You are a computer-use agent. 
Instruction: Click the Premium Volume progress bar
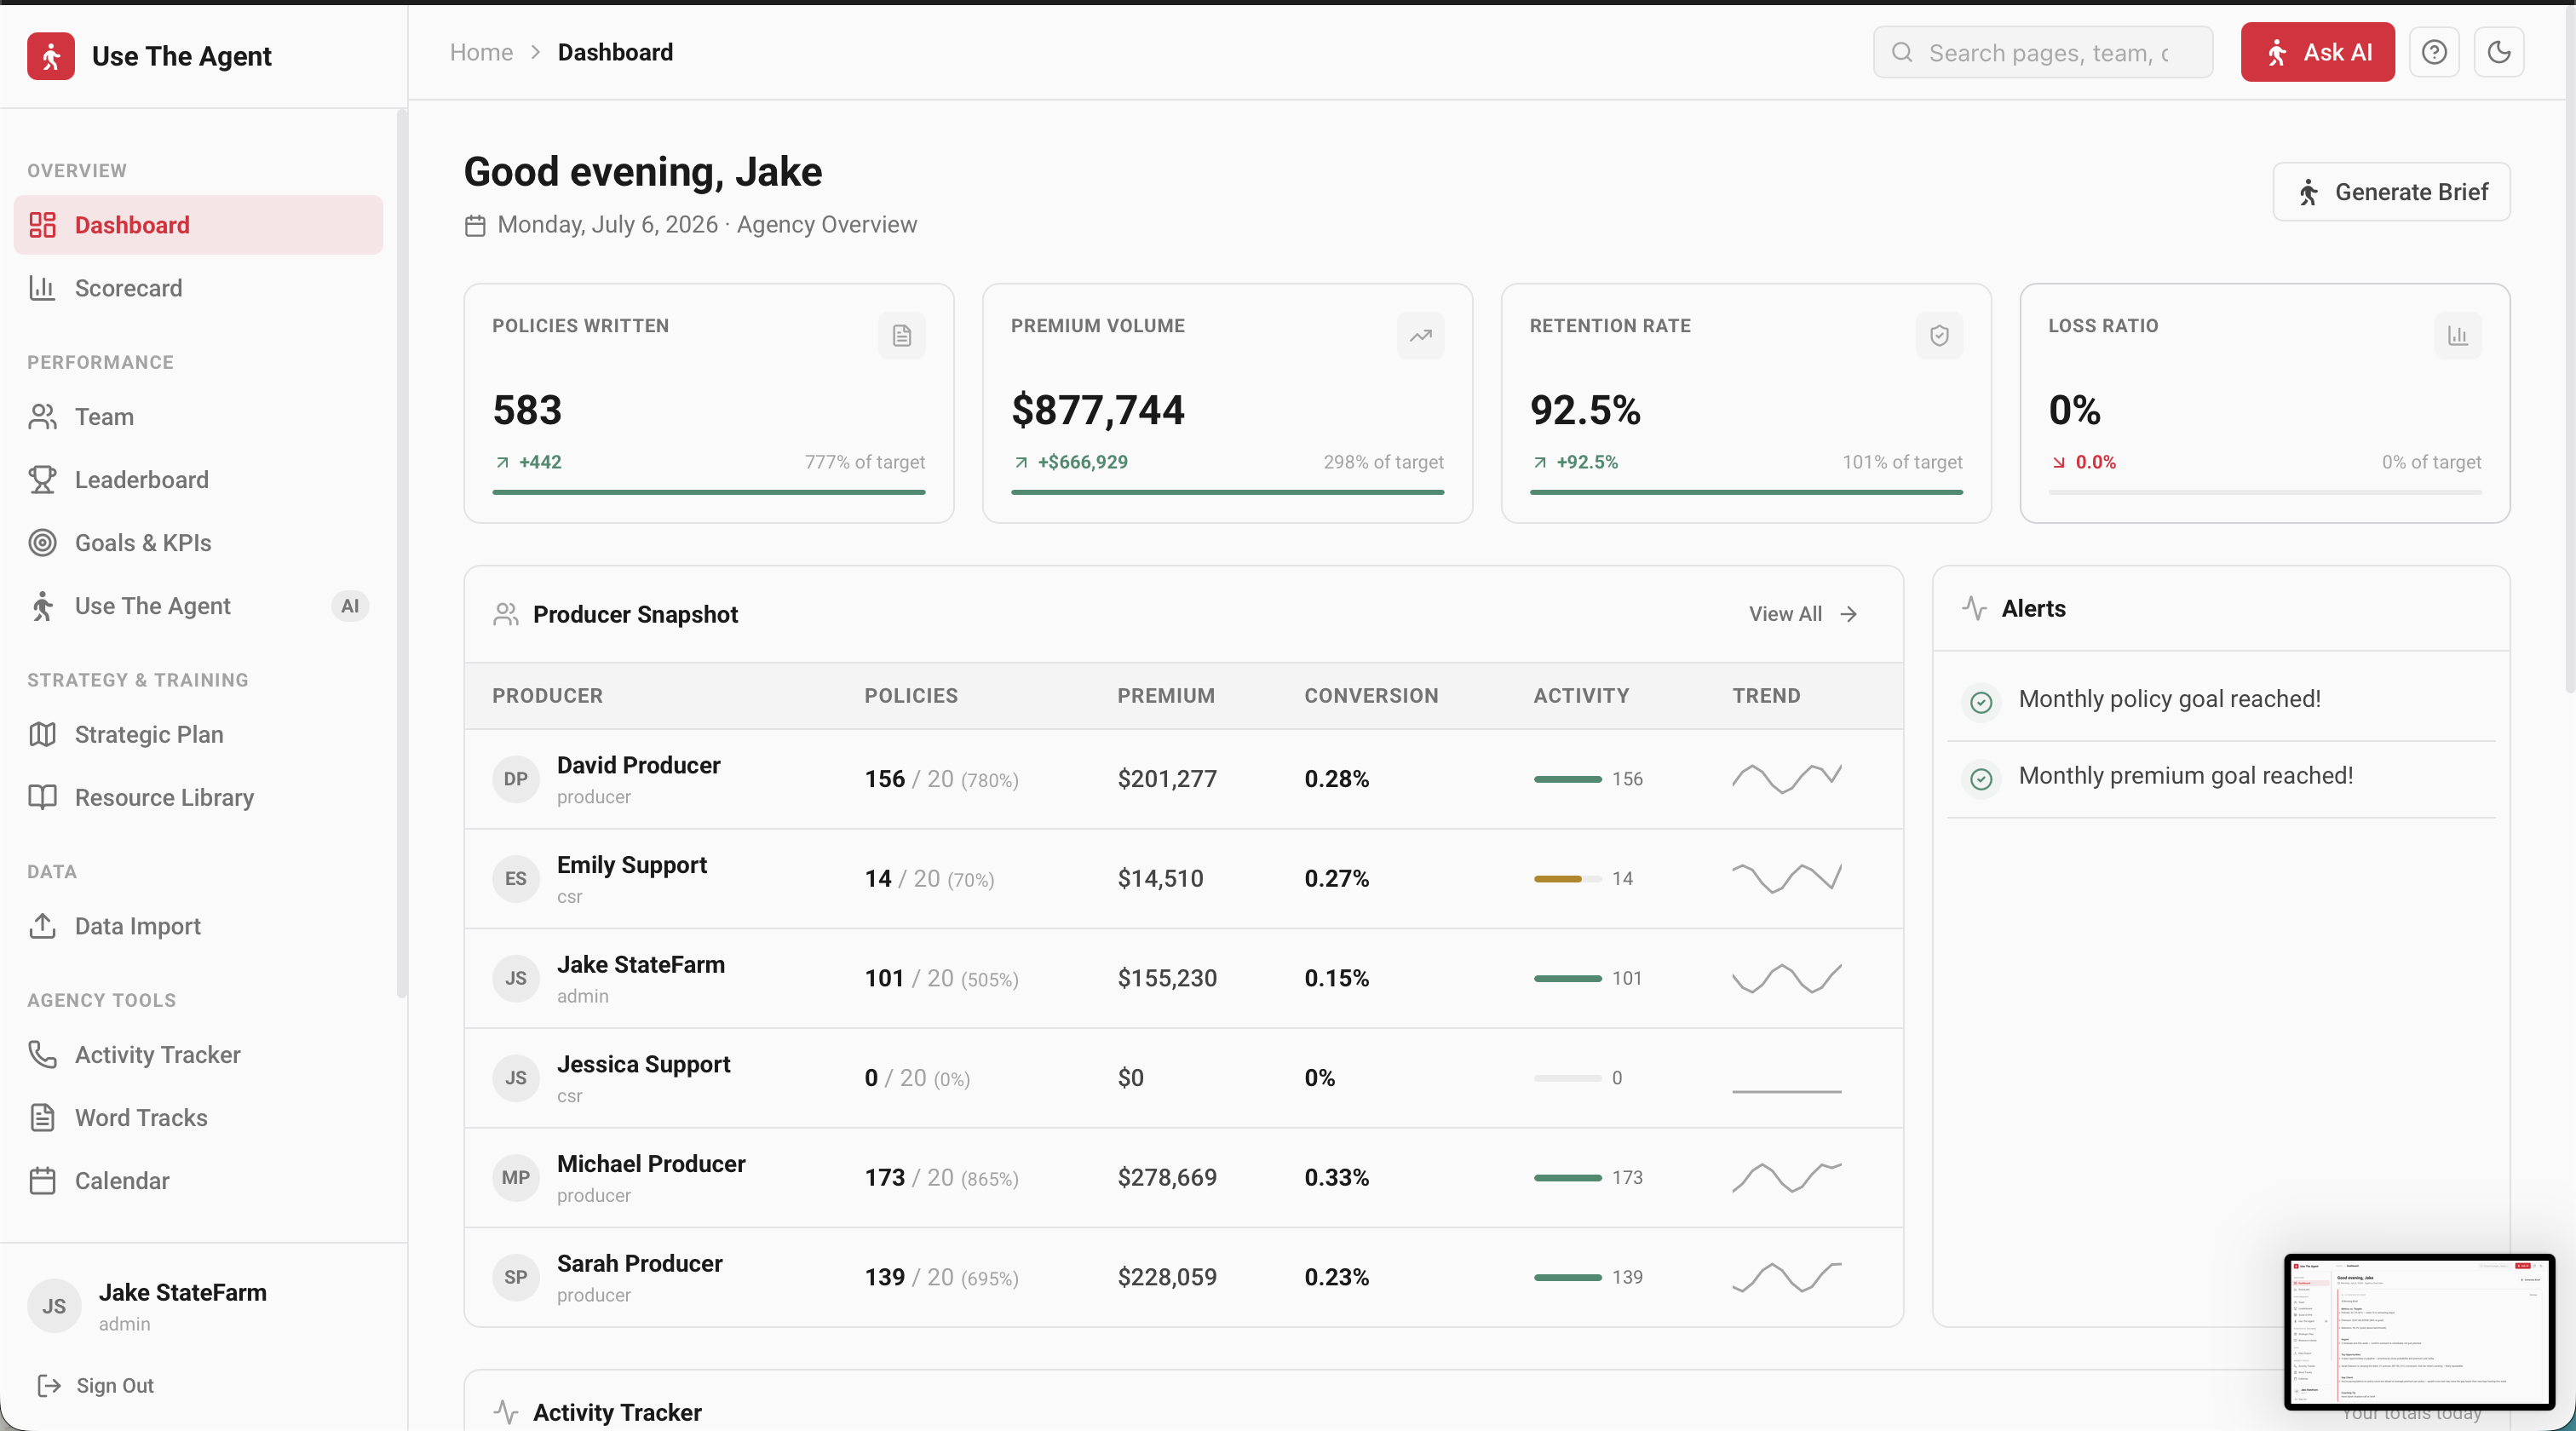click(x=1227, y=492)
